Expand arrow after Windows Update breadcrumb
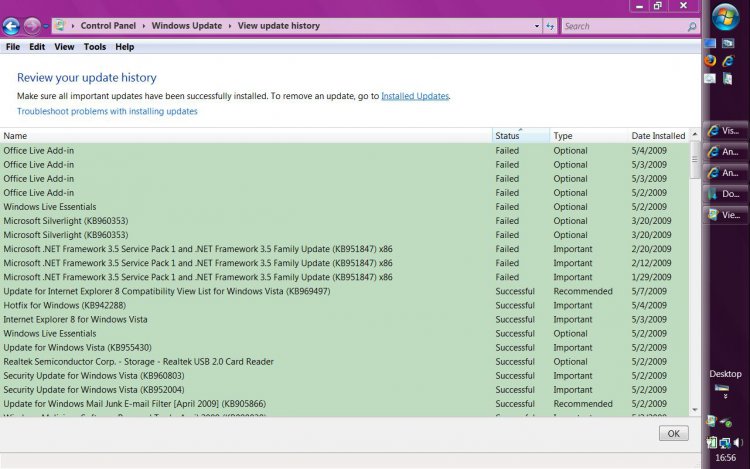This screenshot has height=469, width=750. 230,26
